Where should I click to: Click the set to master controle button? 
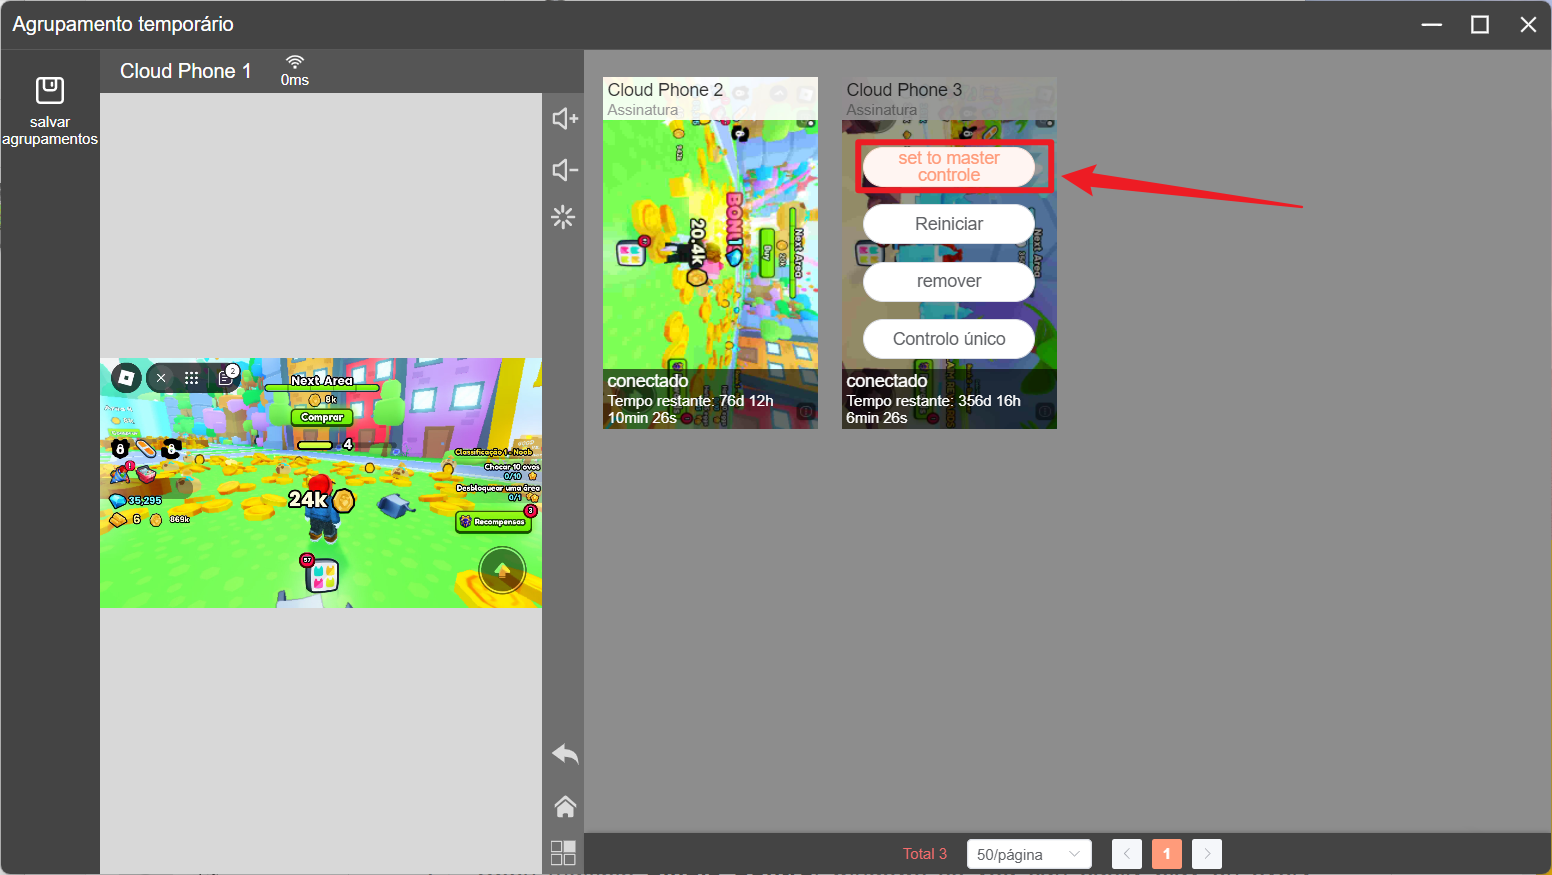click(949, 167)
